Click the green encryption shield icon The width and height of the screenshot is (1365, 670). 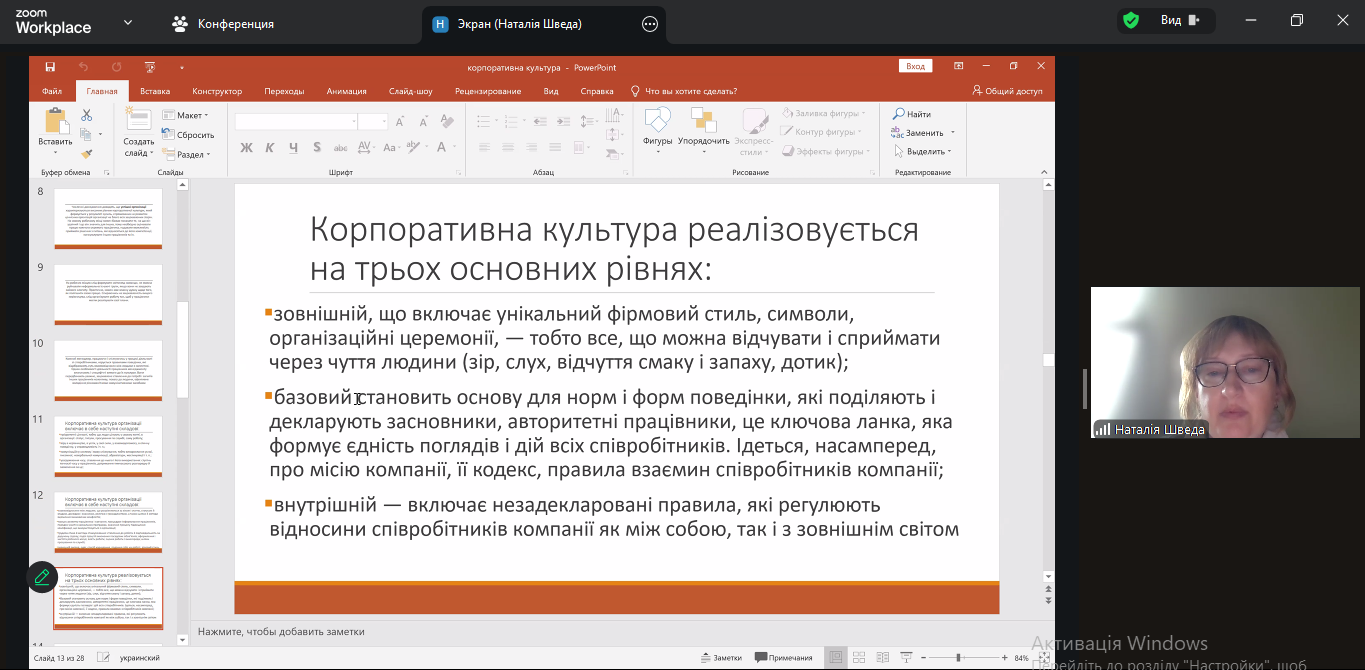click(x=1131, y=21)
